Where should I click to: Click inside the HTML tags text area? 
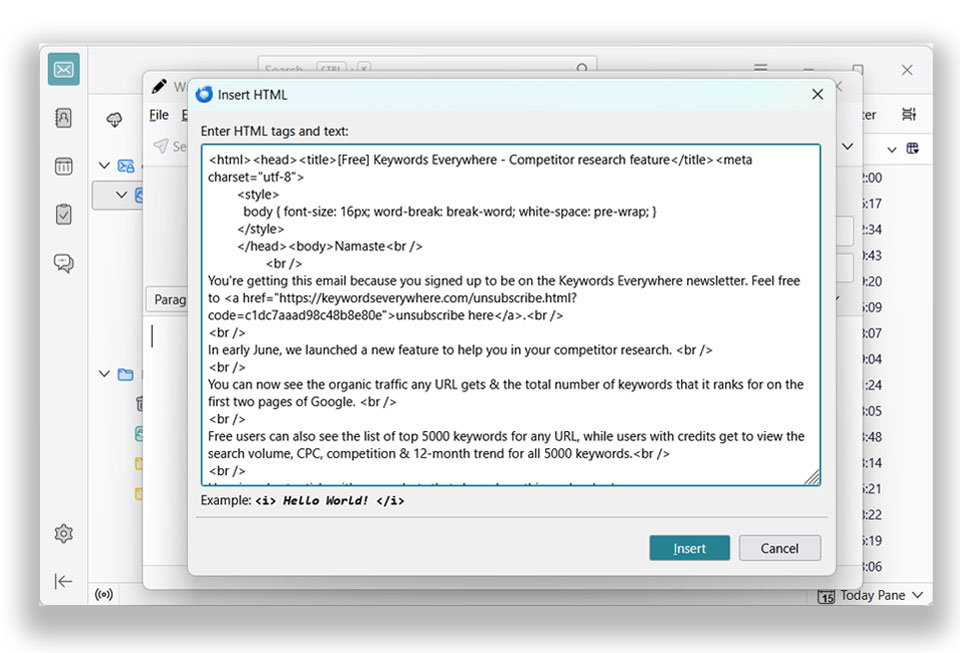511,315
